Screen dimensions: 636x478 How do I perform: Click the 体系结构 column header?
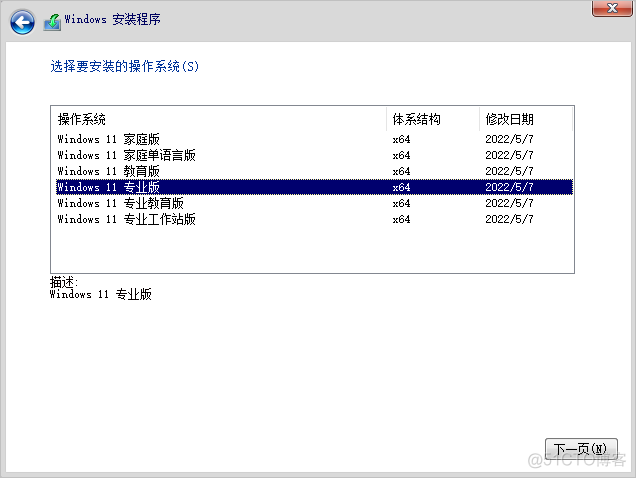433,119
